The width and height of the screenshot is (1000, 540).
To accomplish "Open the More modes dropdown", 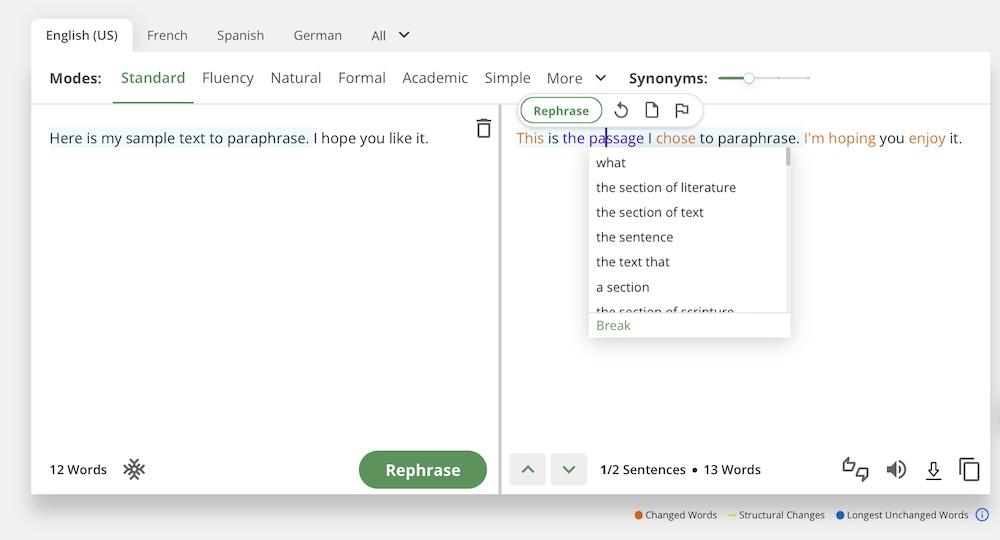I will [576, 78].
